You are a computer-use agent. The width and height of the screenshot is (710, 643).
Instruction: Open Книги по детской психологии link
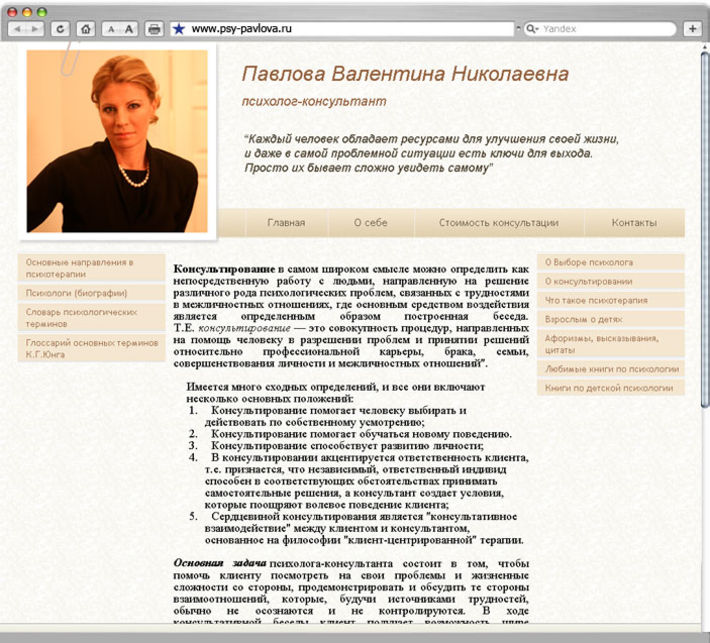coord(611,388)
